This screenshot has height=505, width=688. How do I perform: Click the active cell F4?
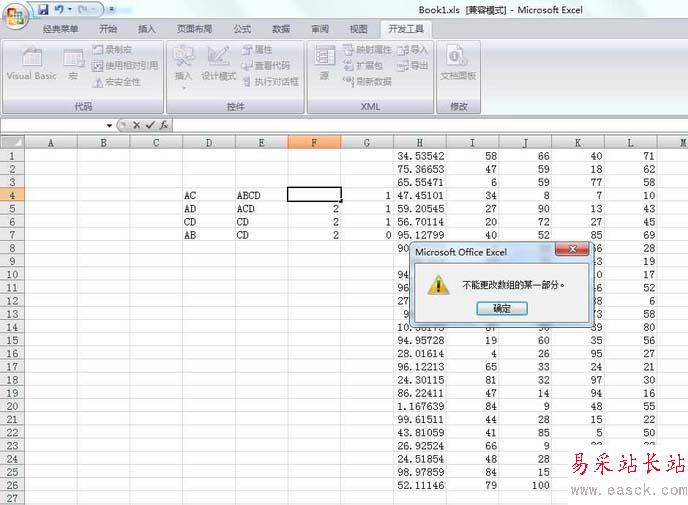(x=314, y=195)
